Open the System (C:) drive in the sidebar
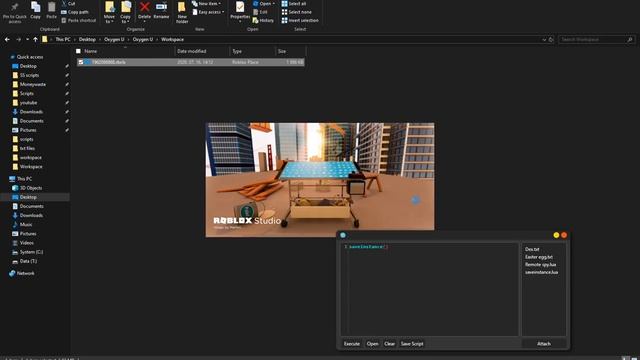Image resolution: width=640 pixels, height=360 pixels. pyautogui.click(x=31, y=252)
